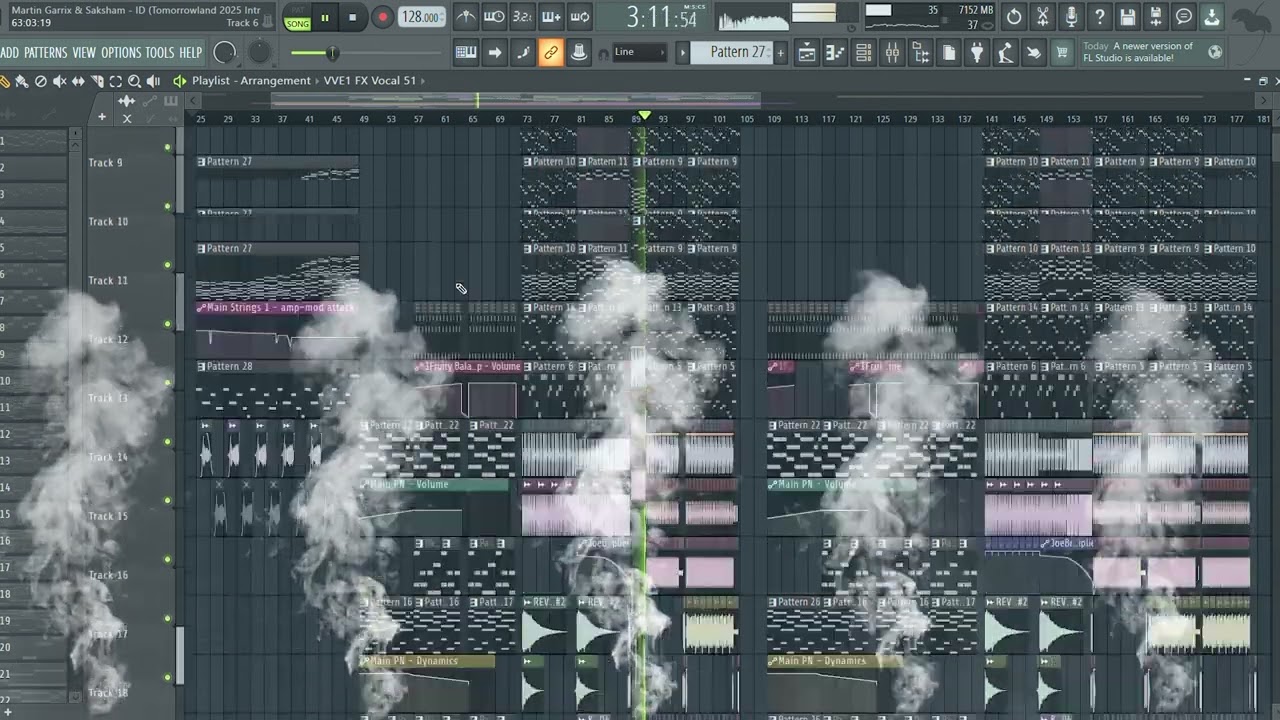Add new pattern with plus button
Viewport: 1280px width, 720px height.
pyautogui.click(x=781, y=52)
